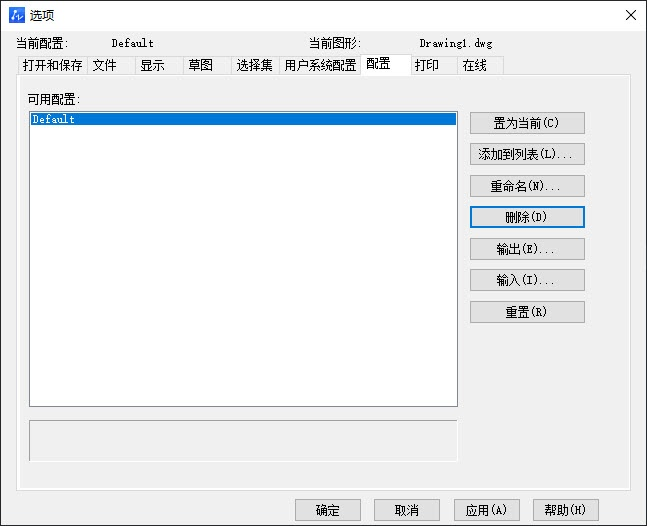
Task: Close the 选项 dialog window
Action: (x=630, y=15)
